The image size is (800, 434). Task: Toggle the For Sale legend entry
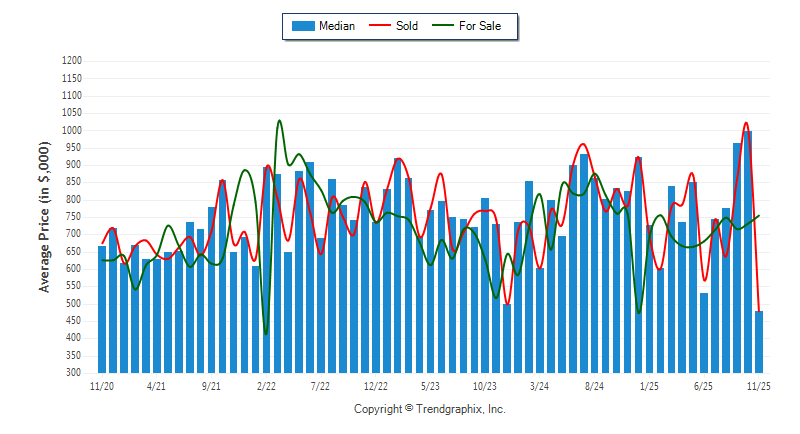(480, 26)
